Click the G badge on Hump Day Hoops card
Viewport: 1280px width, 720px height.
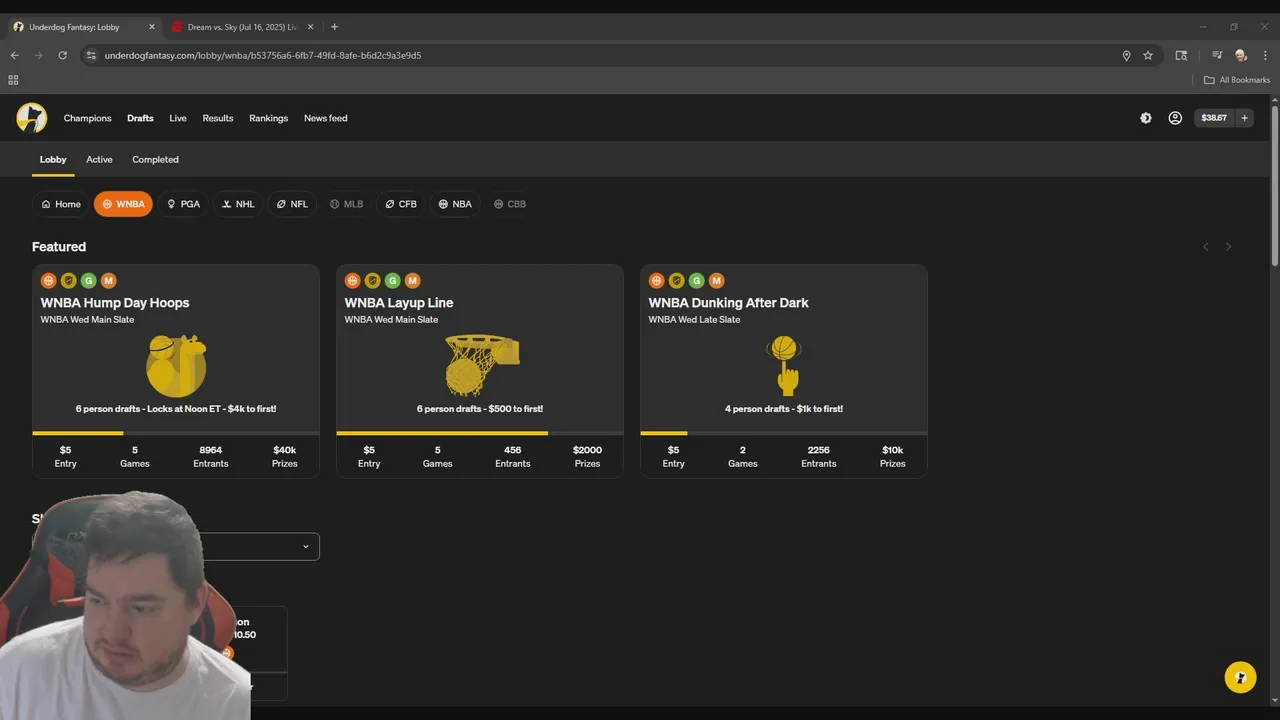[x=88, y=281]
